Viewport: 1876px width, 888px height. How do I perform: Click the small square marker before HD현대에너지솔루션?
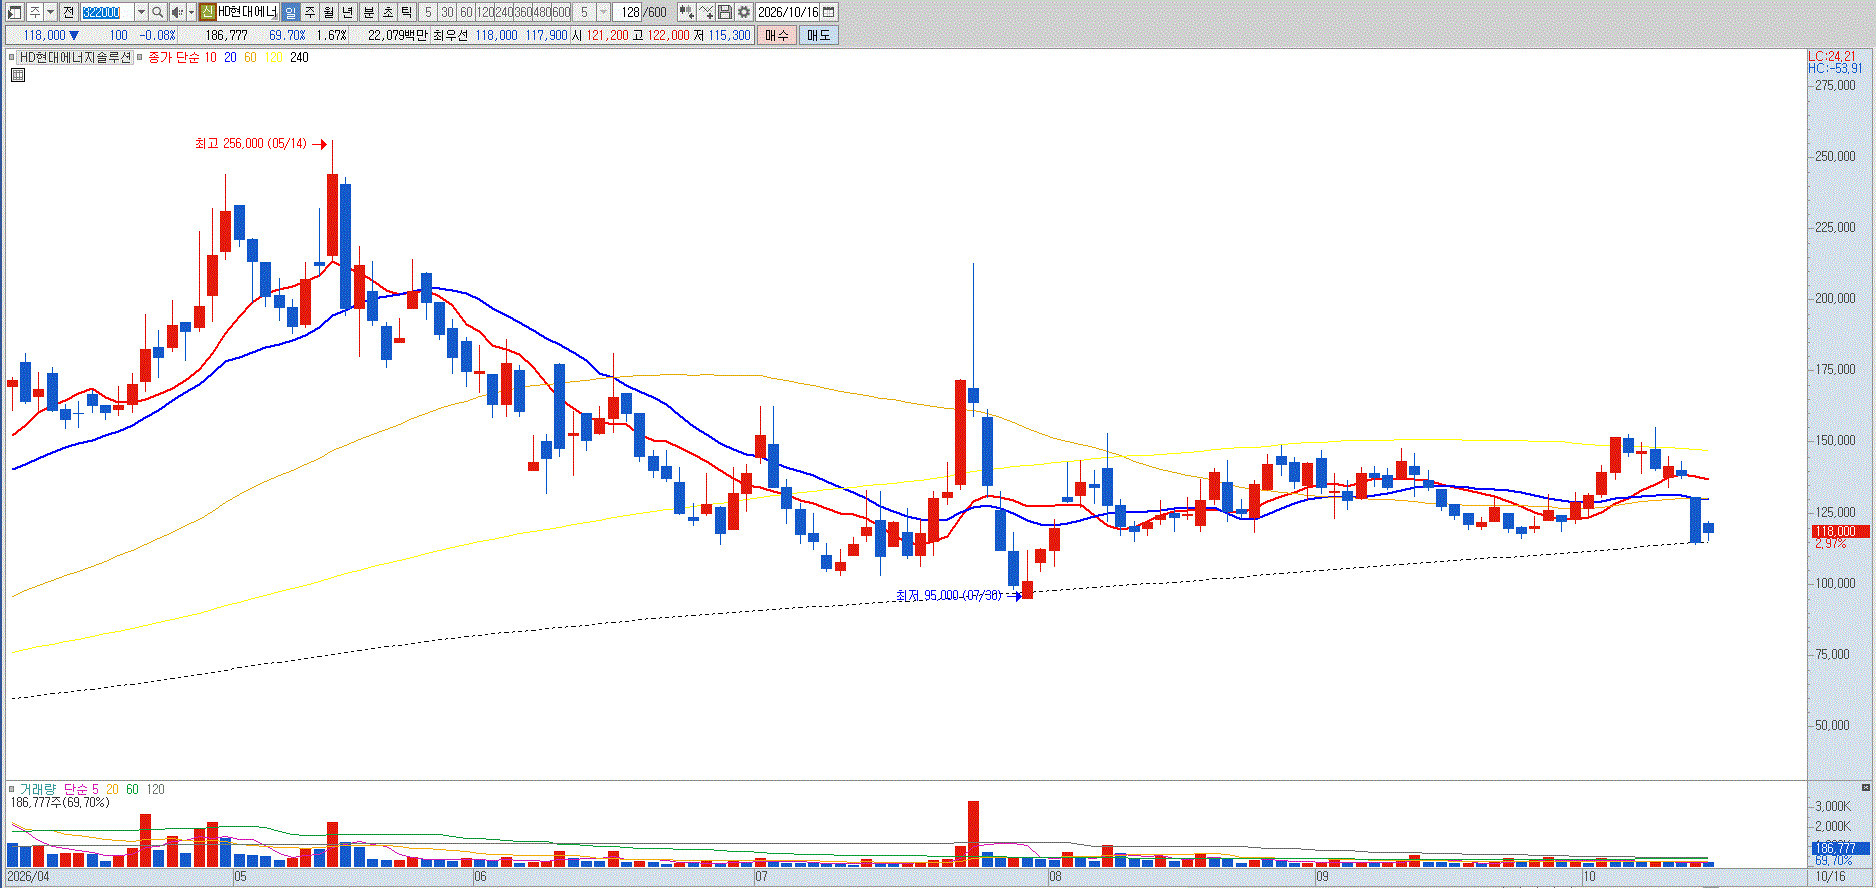click(12, 57)
